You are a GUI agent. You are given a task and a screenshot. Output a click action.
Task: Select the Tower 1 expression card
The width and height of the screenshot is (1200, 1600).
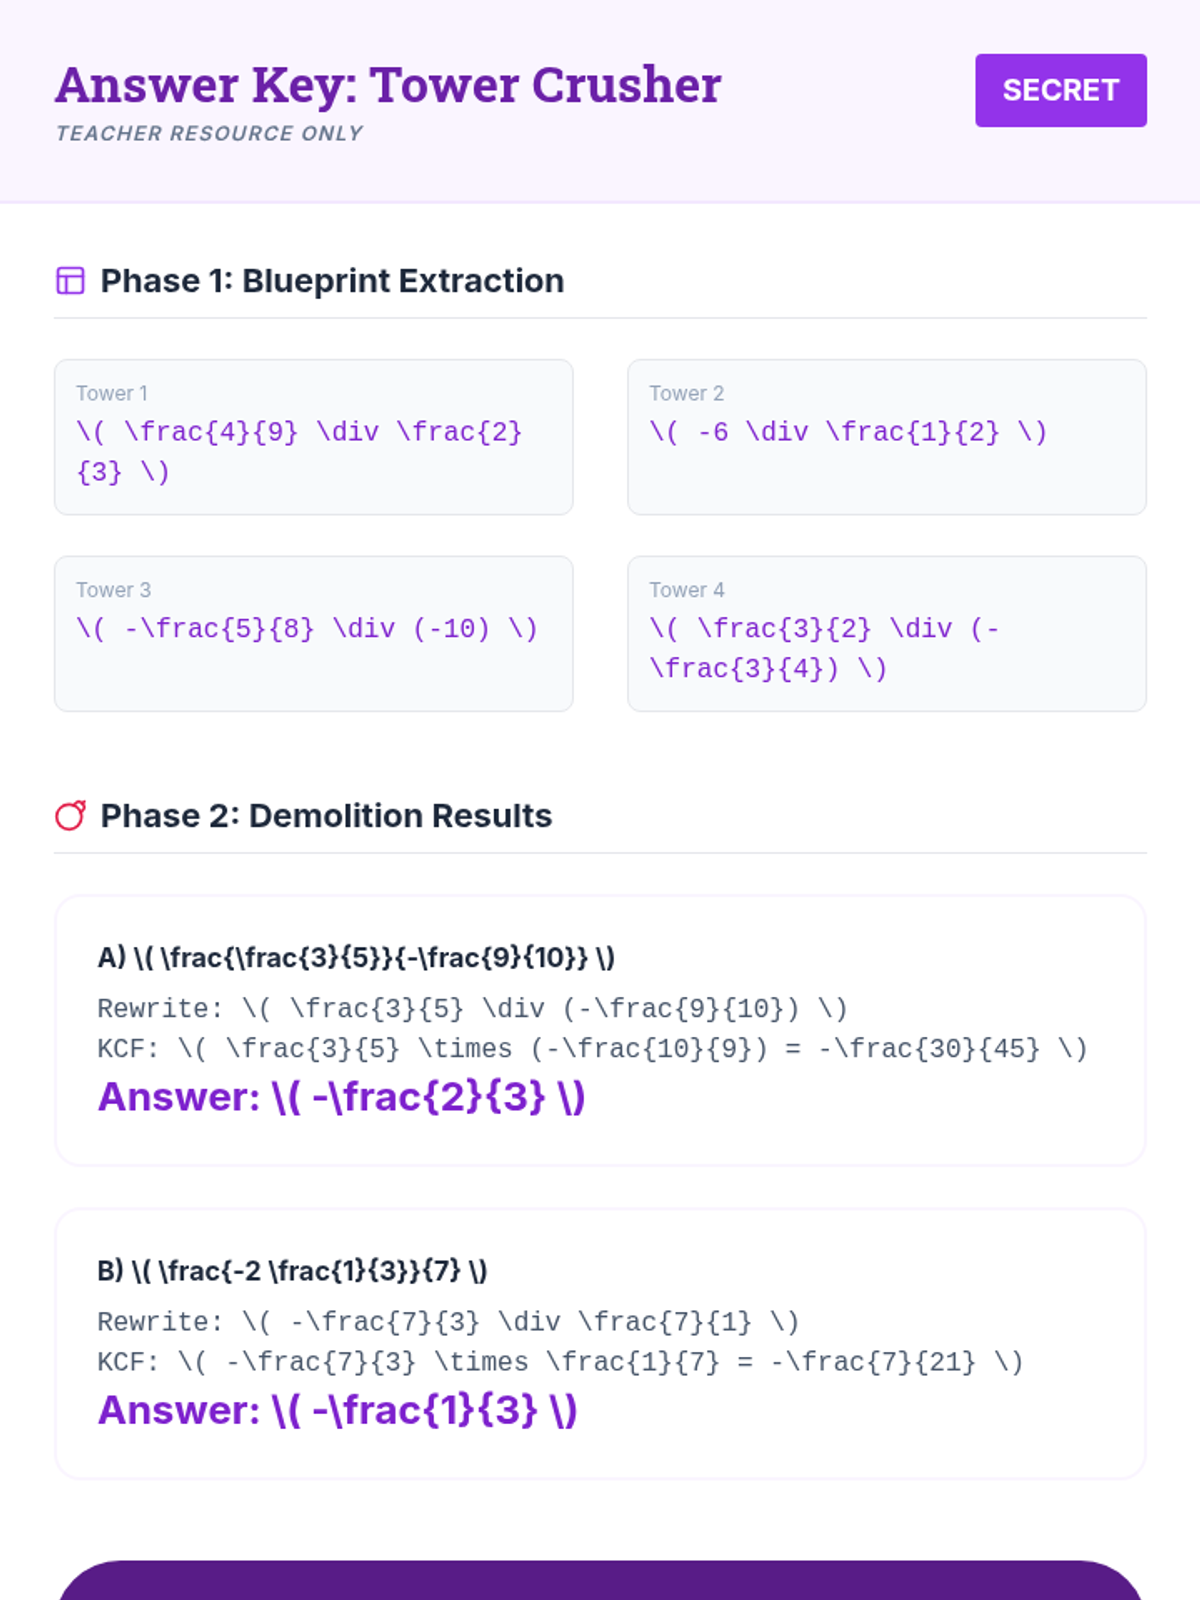313,437
